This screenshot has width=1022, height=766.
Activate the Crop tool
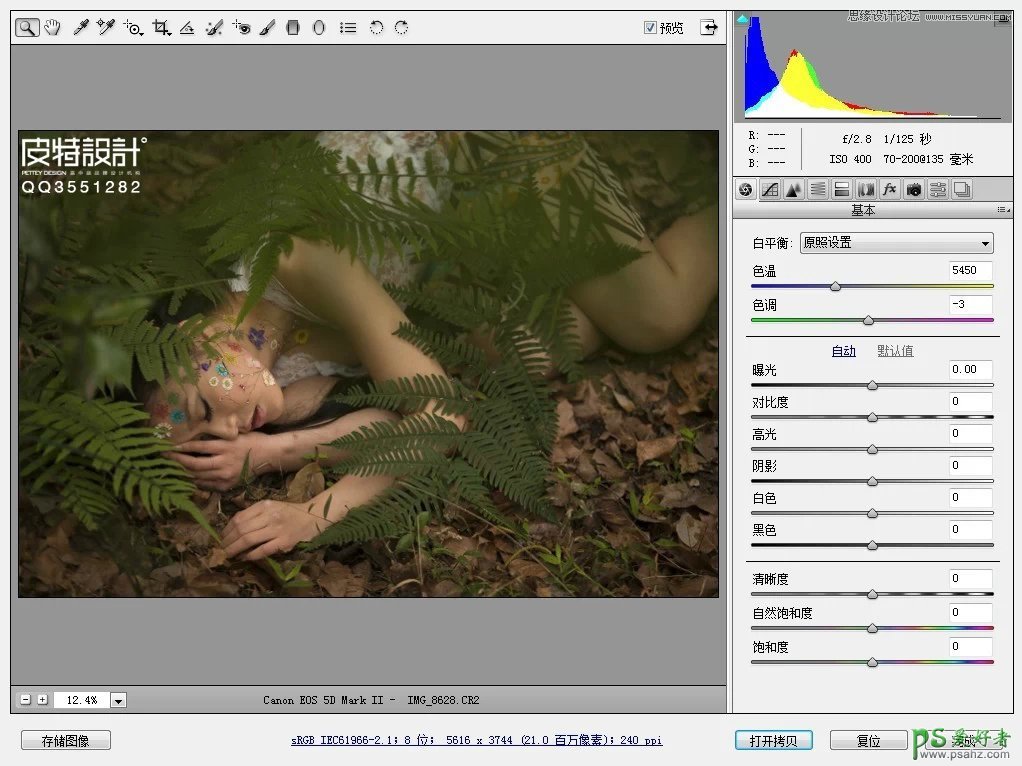click(x=160, y=28)
